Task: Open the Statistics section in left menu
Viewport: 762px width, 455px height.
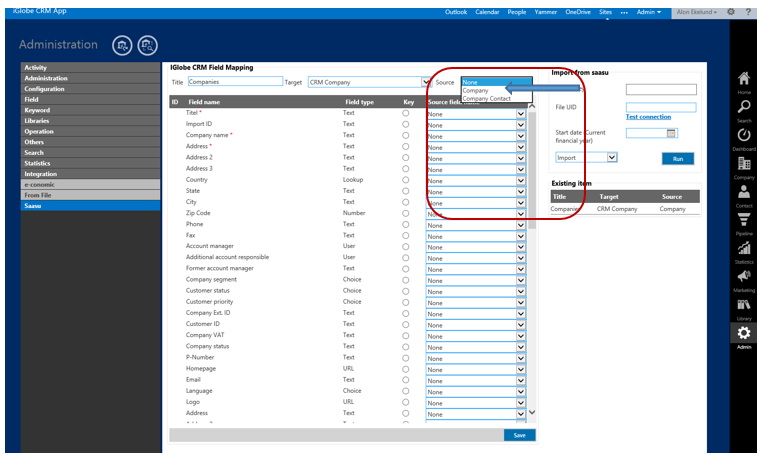Action: 90,163
